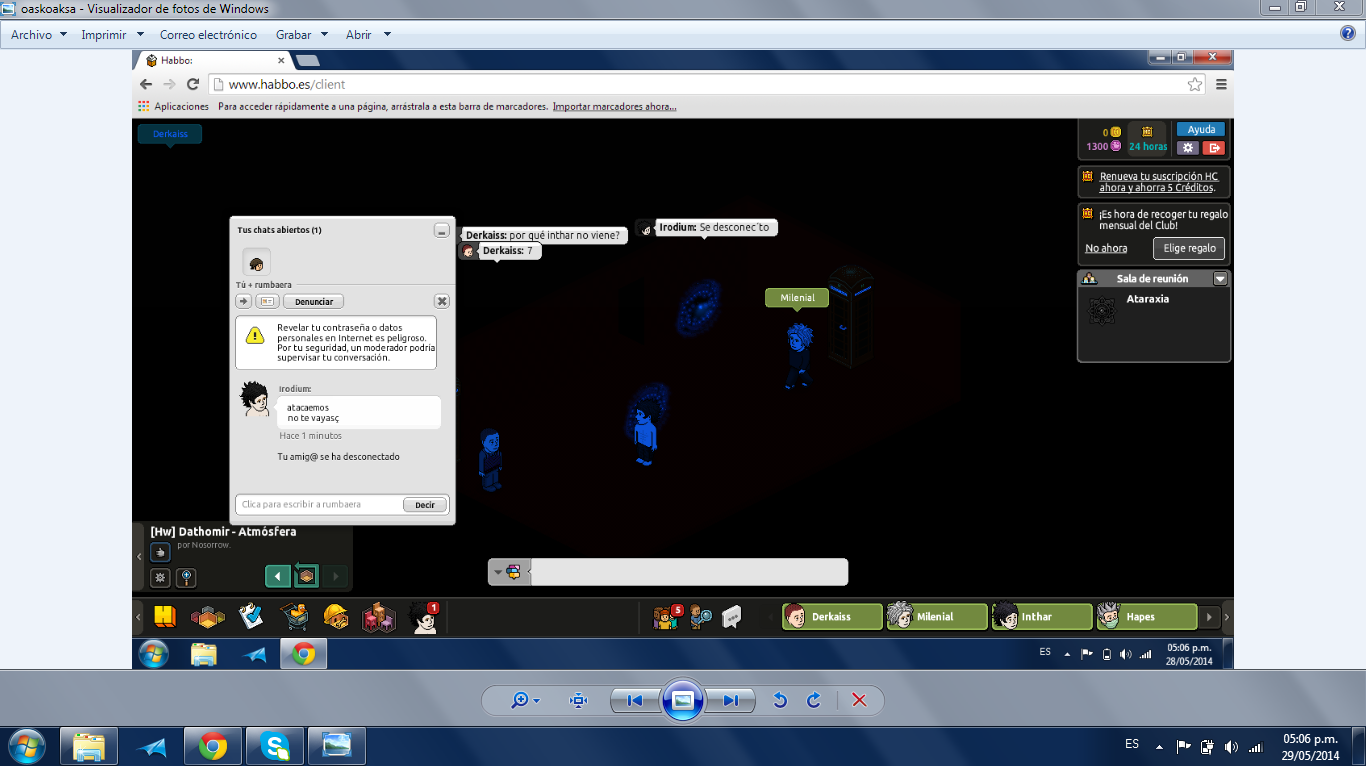Screen dimensions: 1366x766
Task: Delete photo with red X icon
Action: coord(859,700)
